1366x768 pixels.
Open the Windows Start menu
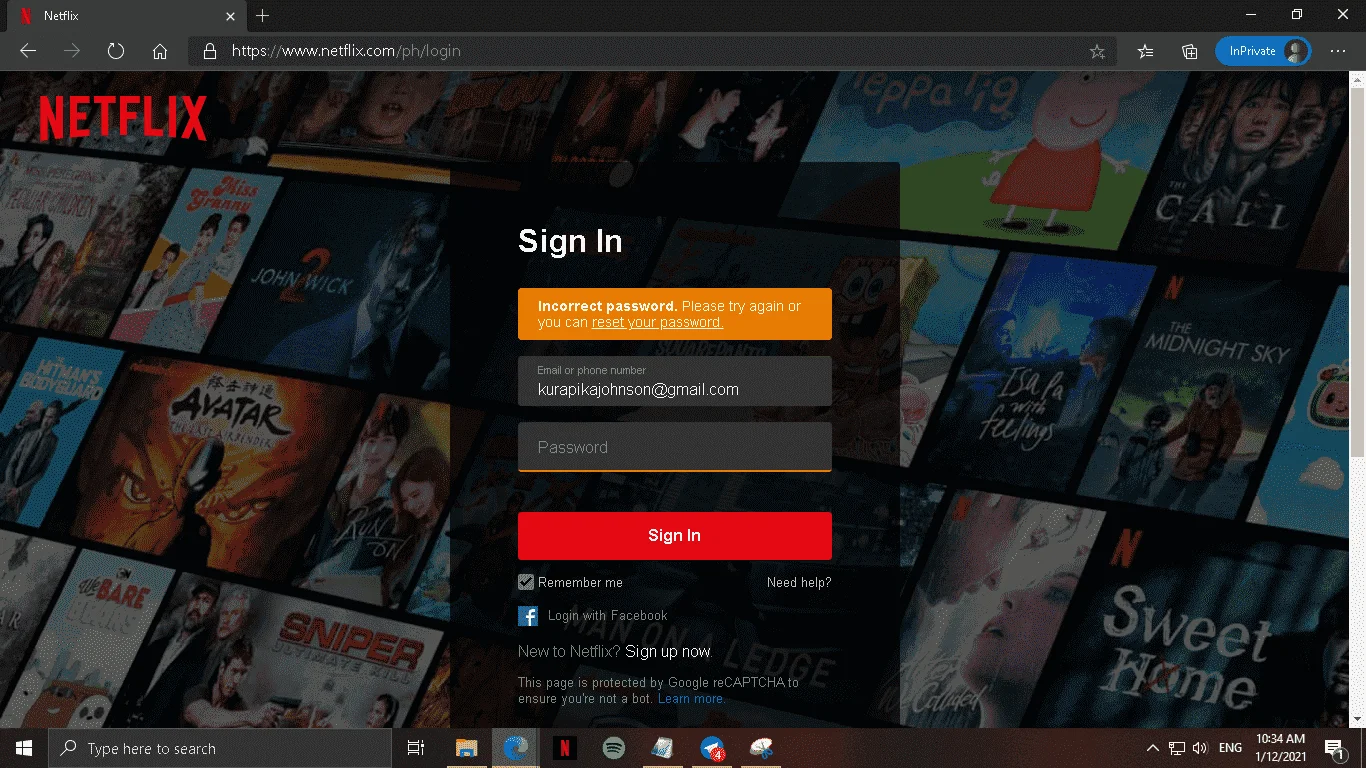(24, 748)
